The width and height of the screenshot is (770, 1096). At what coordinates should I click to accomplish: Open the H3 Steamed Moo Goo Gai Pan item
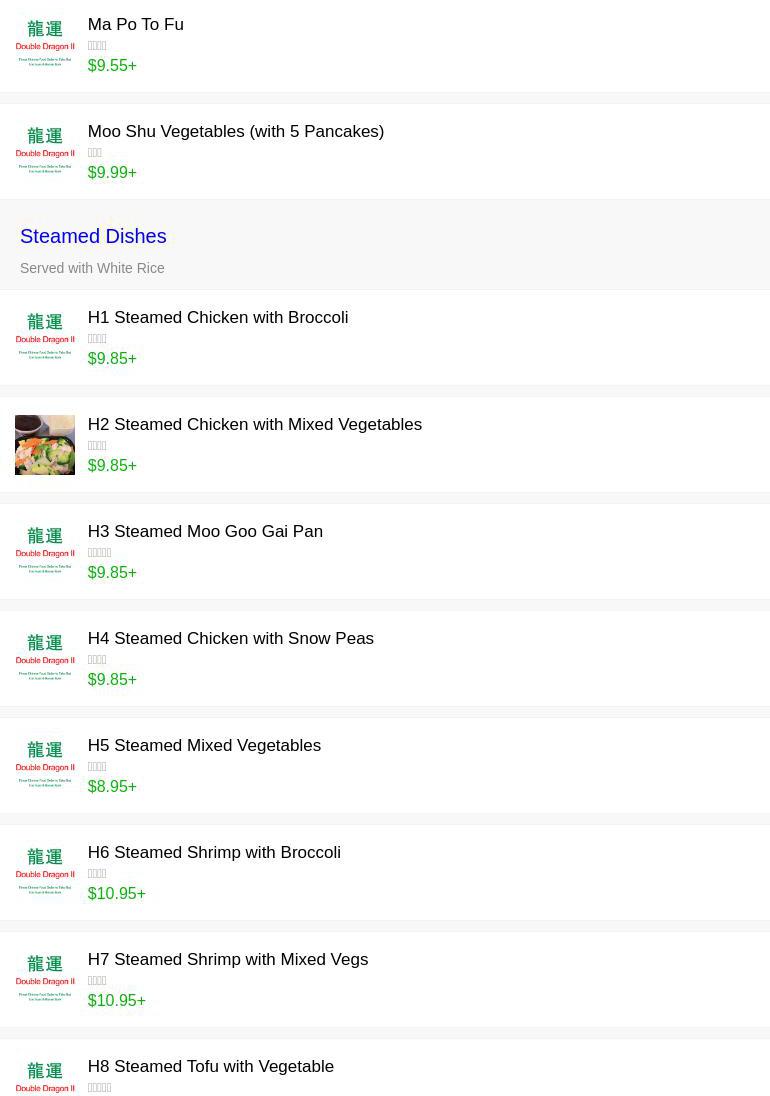205,532
